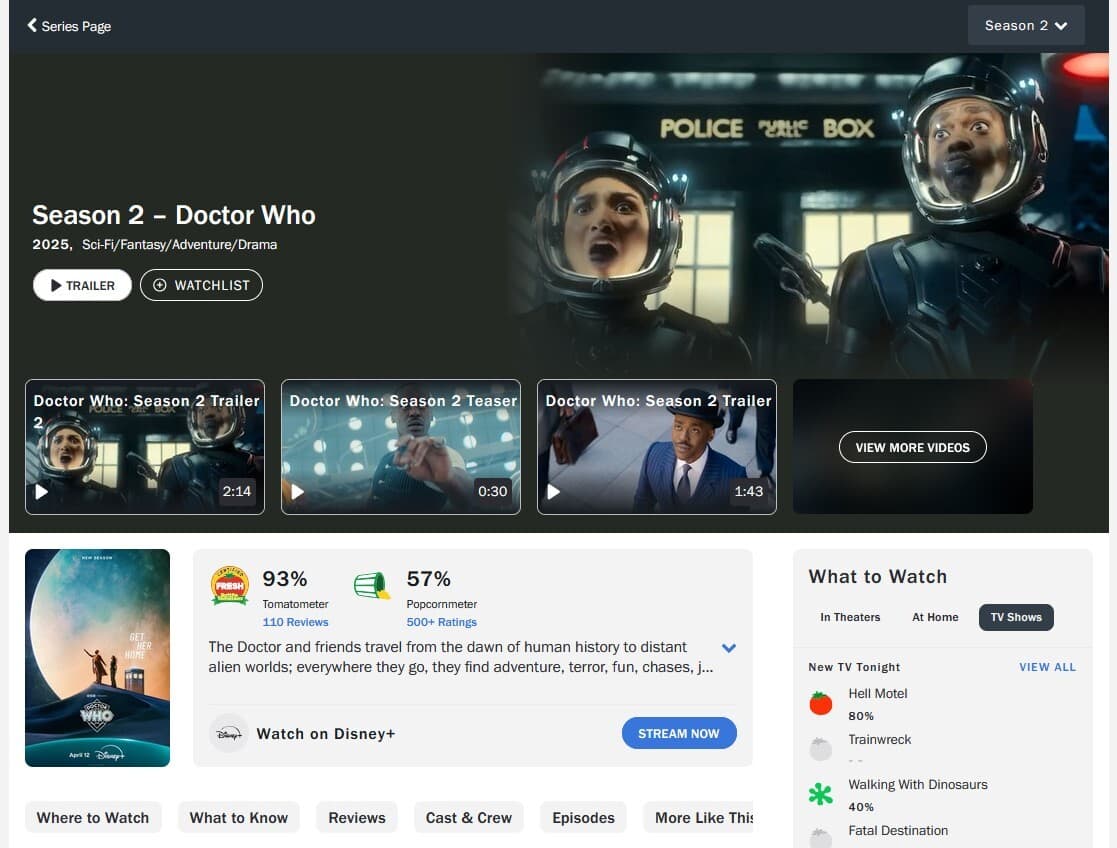The image size is (1117, 848).
Task: Click Walking With Dinosaurs 40% score
Action: (x=861, y=807)
